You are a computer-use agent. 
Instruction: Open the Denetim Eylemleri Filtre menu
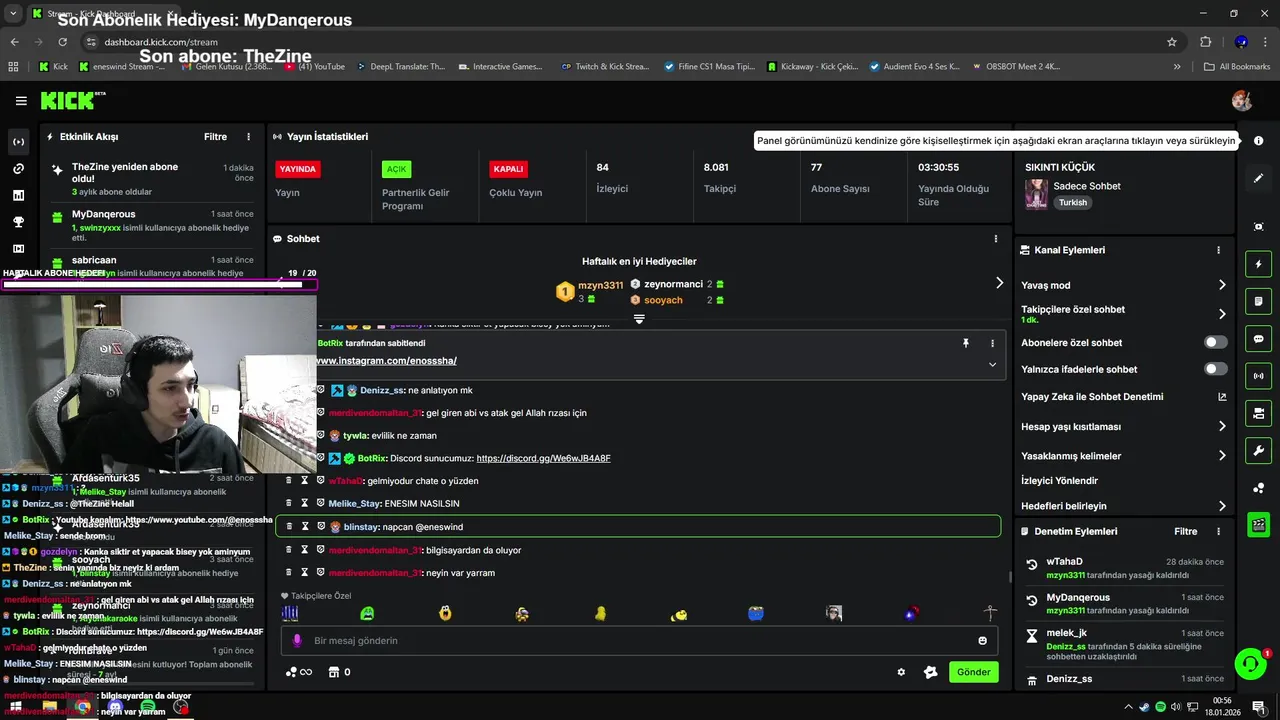[x=1185, y=532]
